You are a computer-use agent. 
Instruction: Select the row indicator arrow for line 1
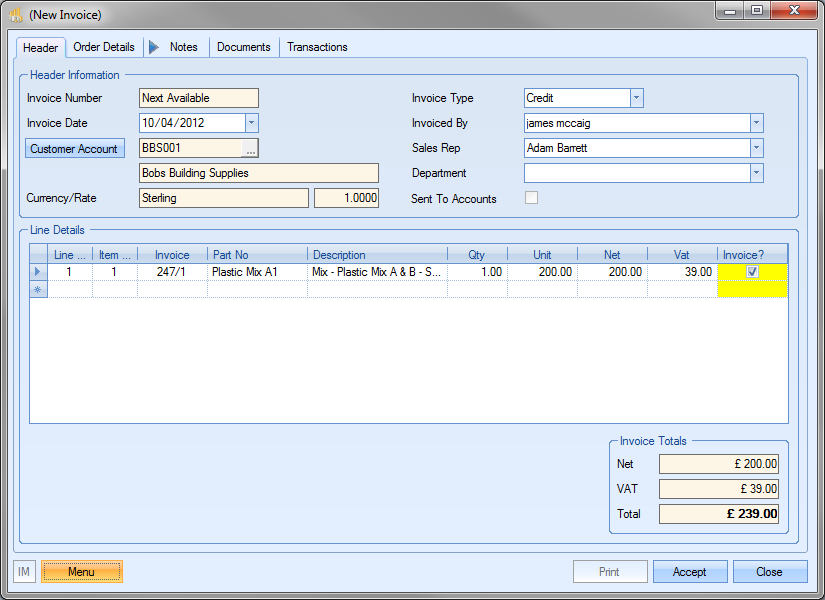39,272
